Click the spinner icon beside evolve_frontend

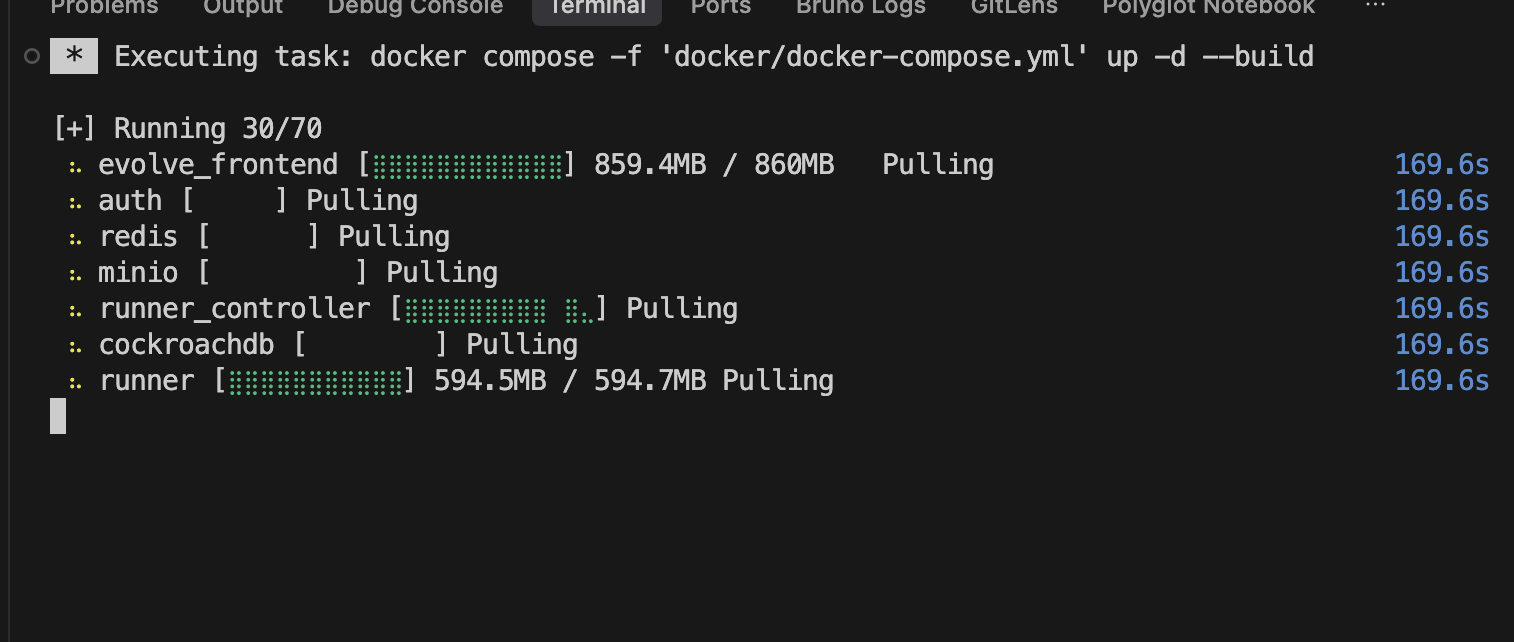76,165
